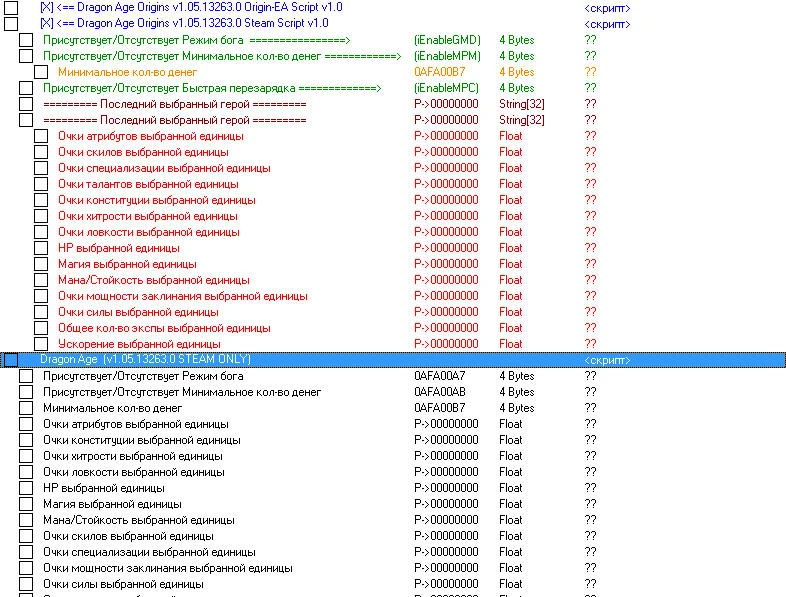
Task: Click the 0AFA00AB address cell
Action: (440, 392)
